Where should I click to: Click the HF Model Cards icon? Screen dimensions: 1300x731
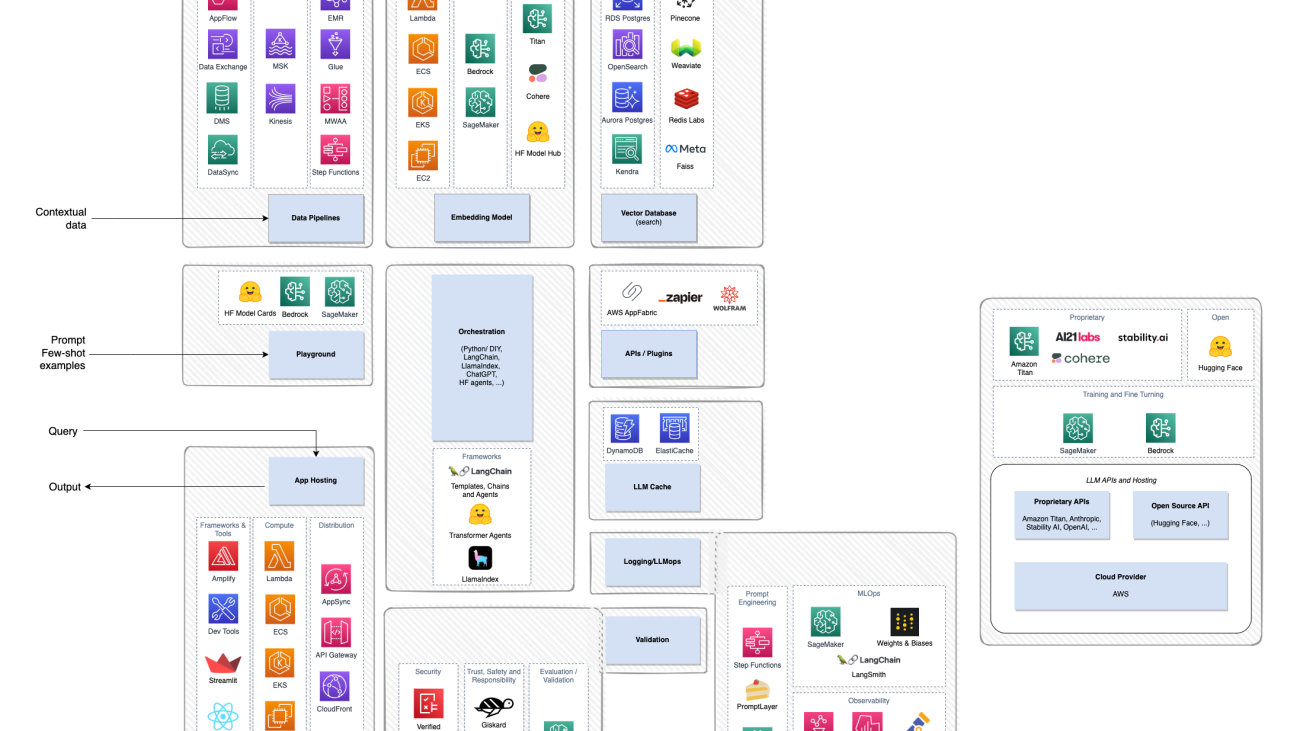(250, 292)
